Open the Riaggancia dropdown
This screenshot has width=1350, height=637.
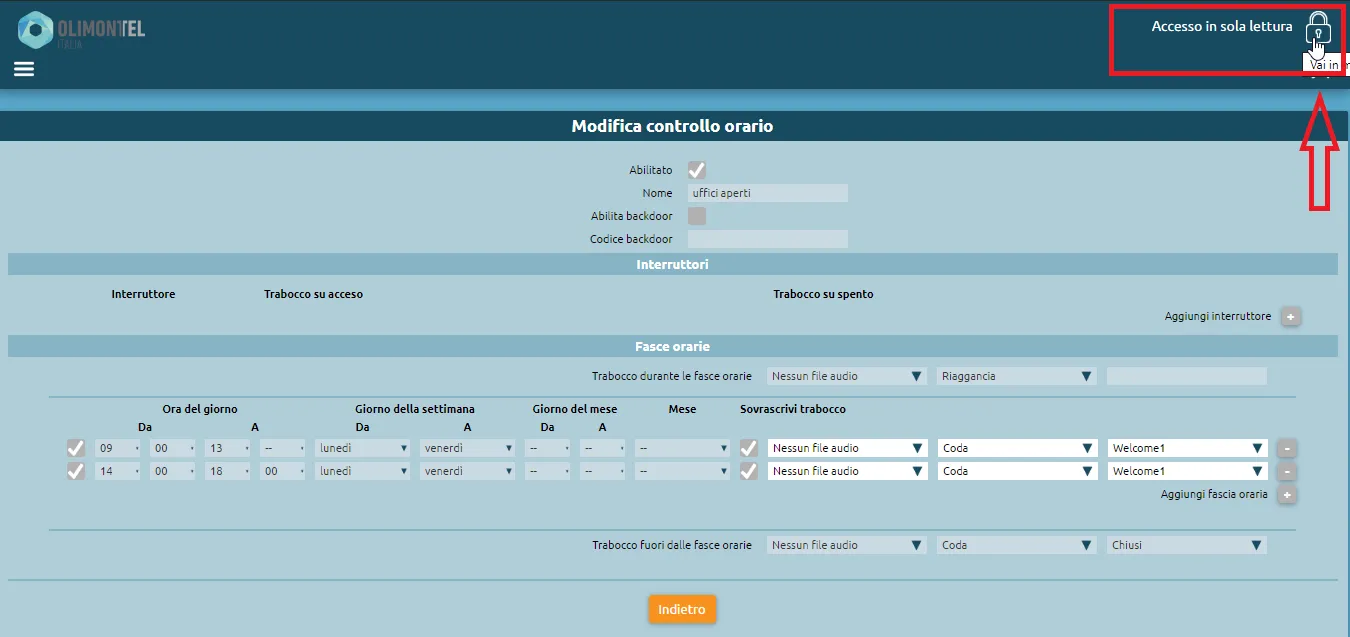pos(1017,377)
